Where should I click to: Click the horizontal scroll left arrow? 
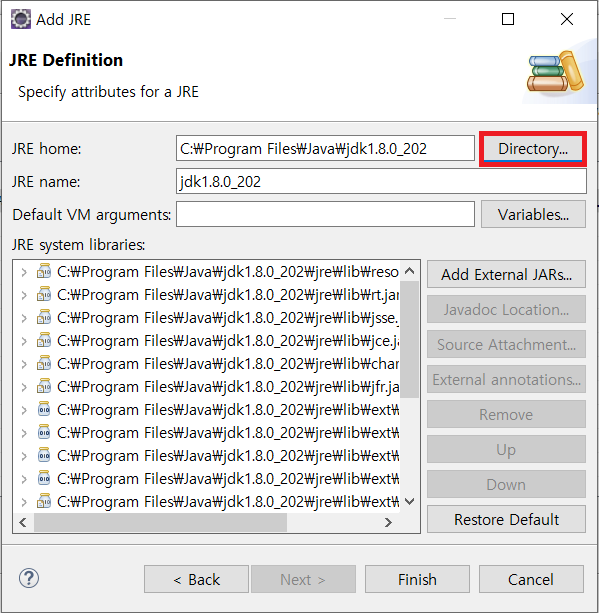[23, 522]
